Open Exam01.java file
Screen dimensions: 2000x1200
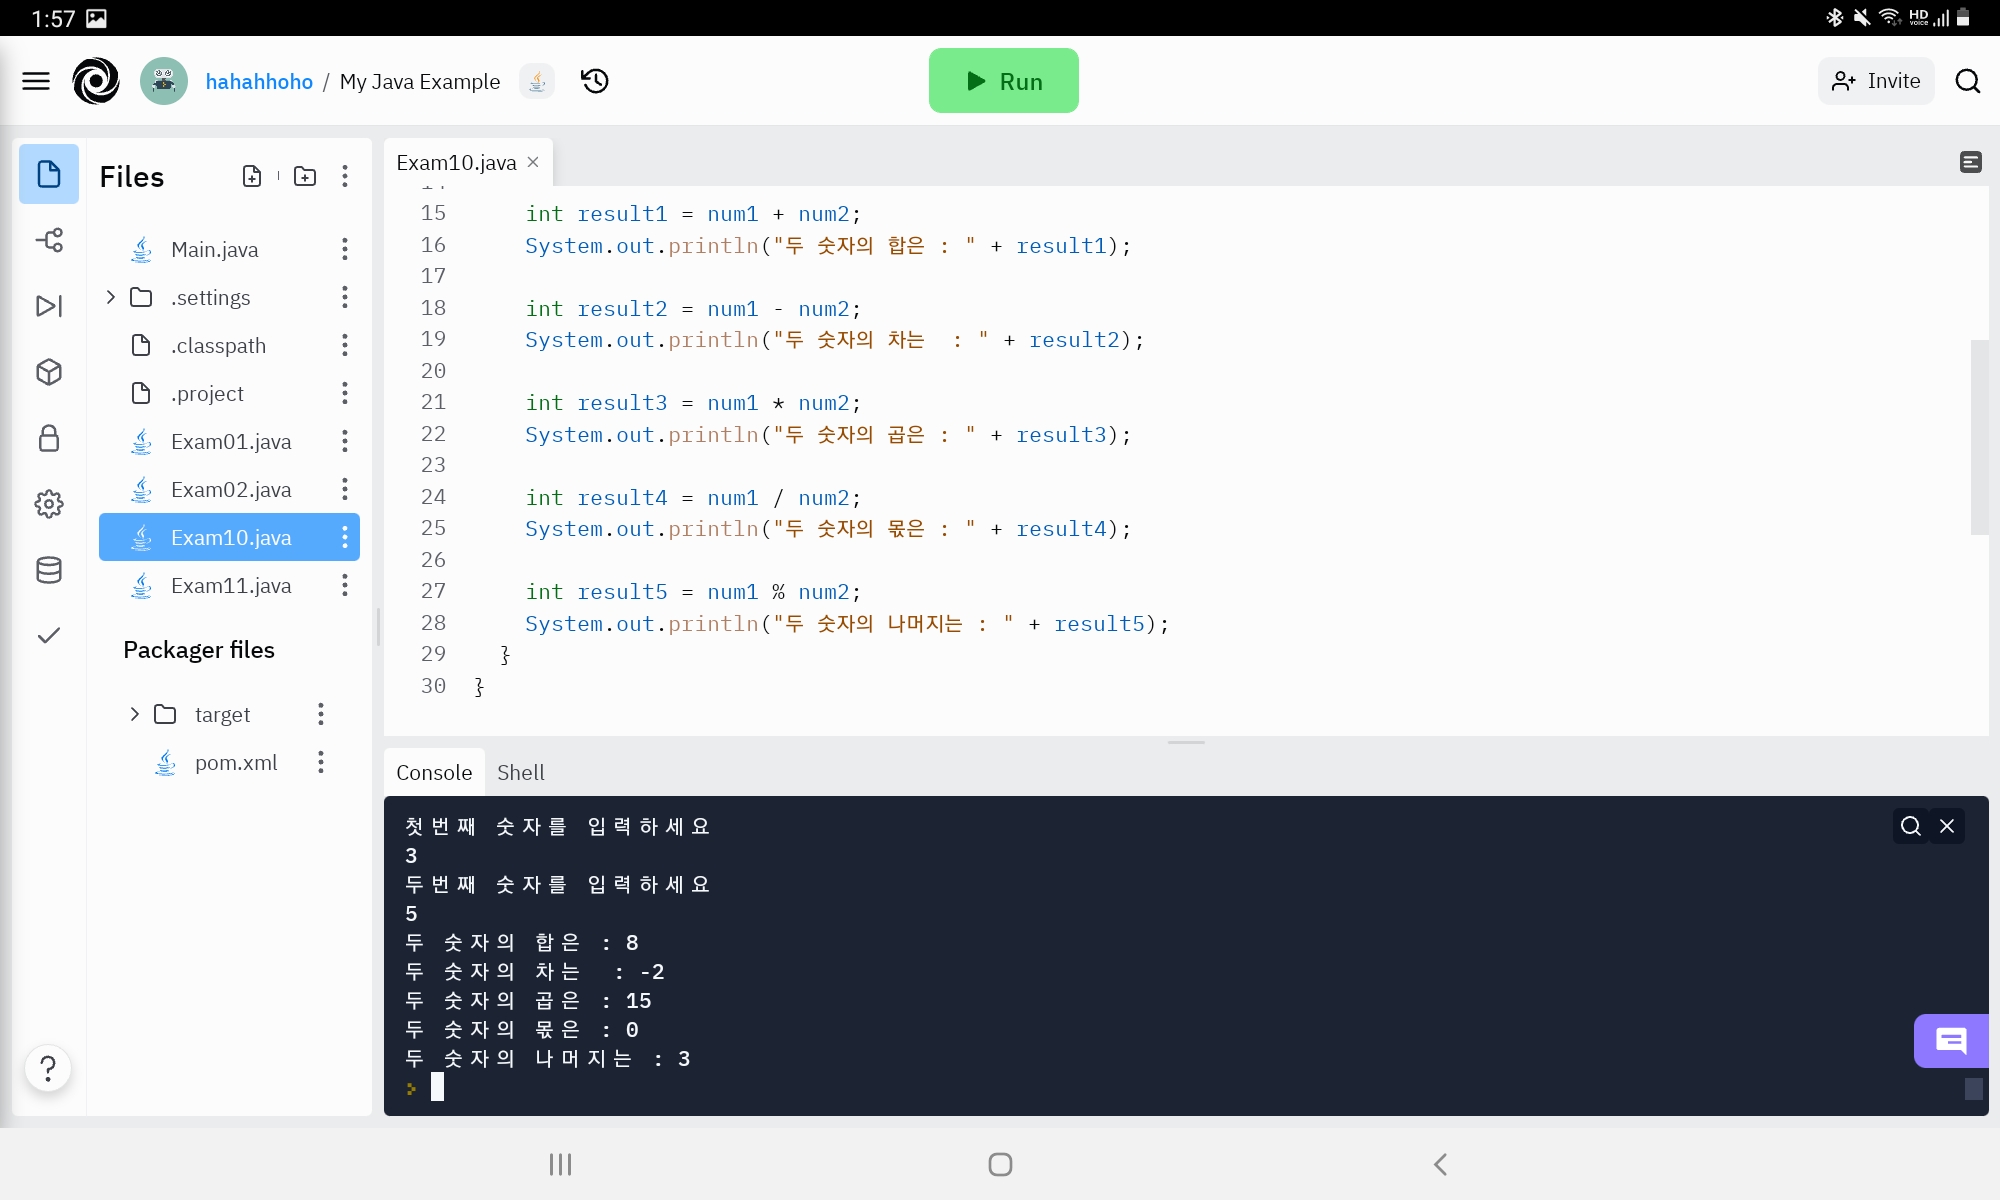[x=231, y=441]
